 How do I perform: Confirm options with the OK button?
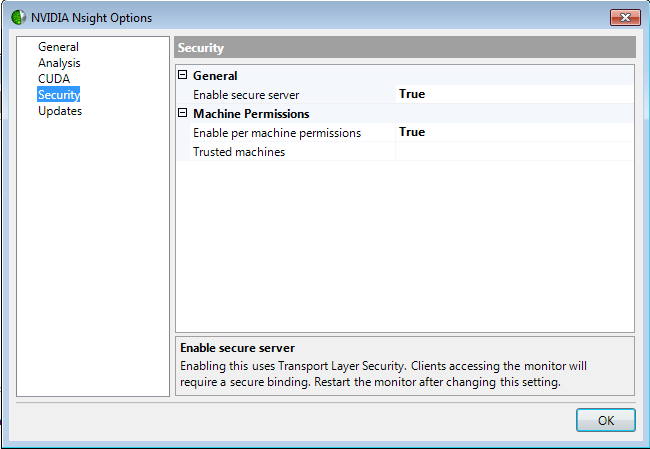[x=605, y=420]
